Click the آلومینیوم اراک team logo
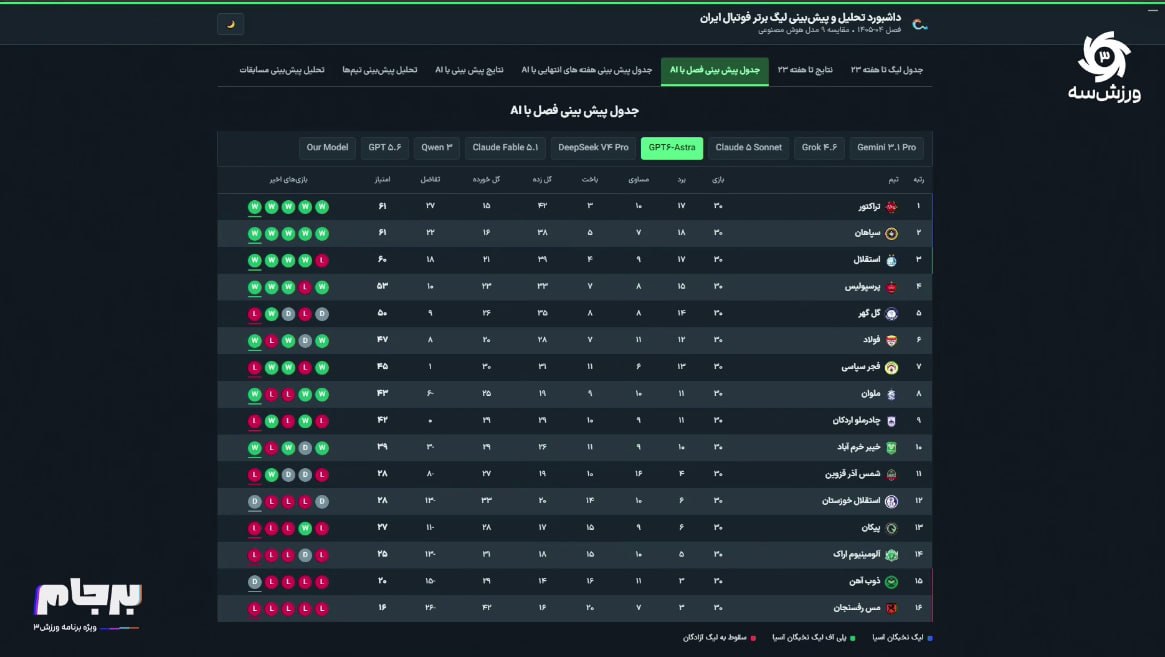 (x=892, y=554)
